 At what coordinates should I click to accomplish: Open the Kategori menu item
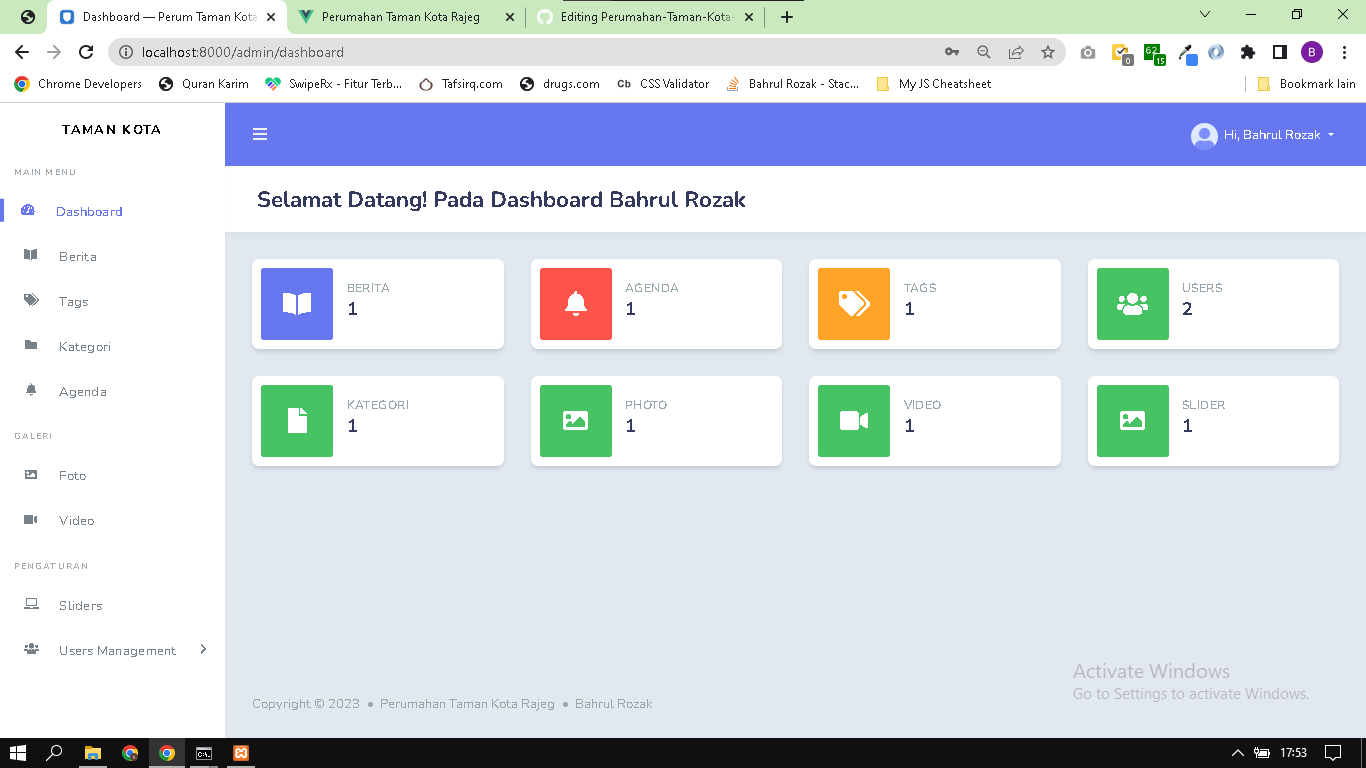coord(85,346)
